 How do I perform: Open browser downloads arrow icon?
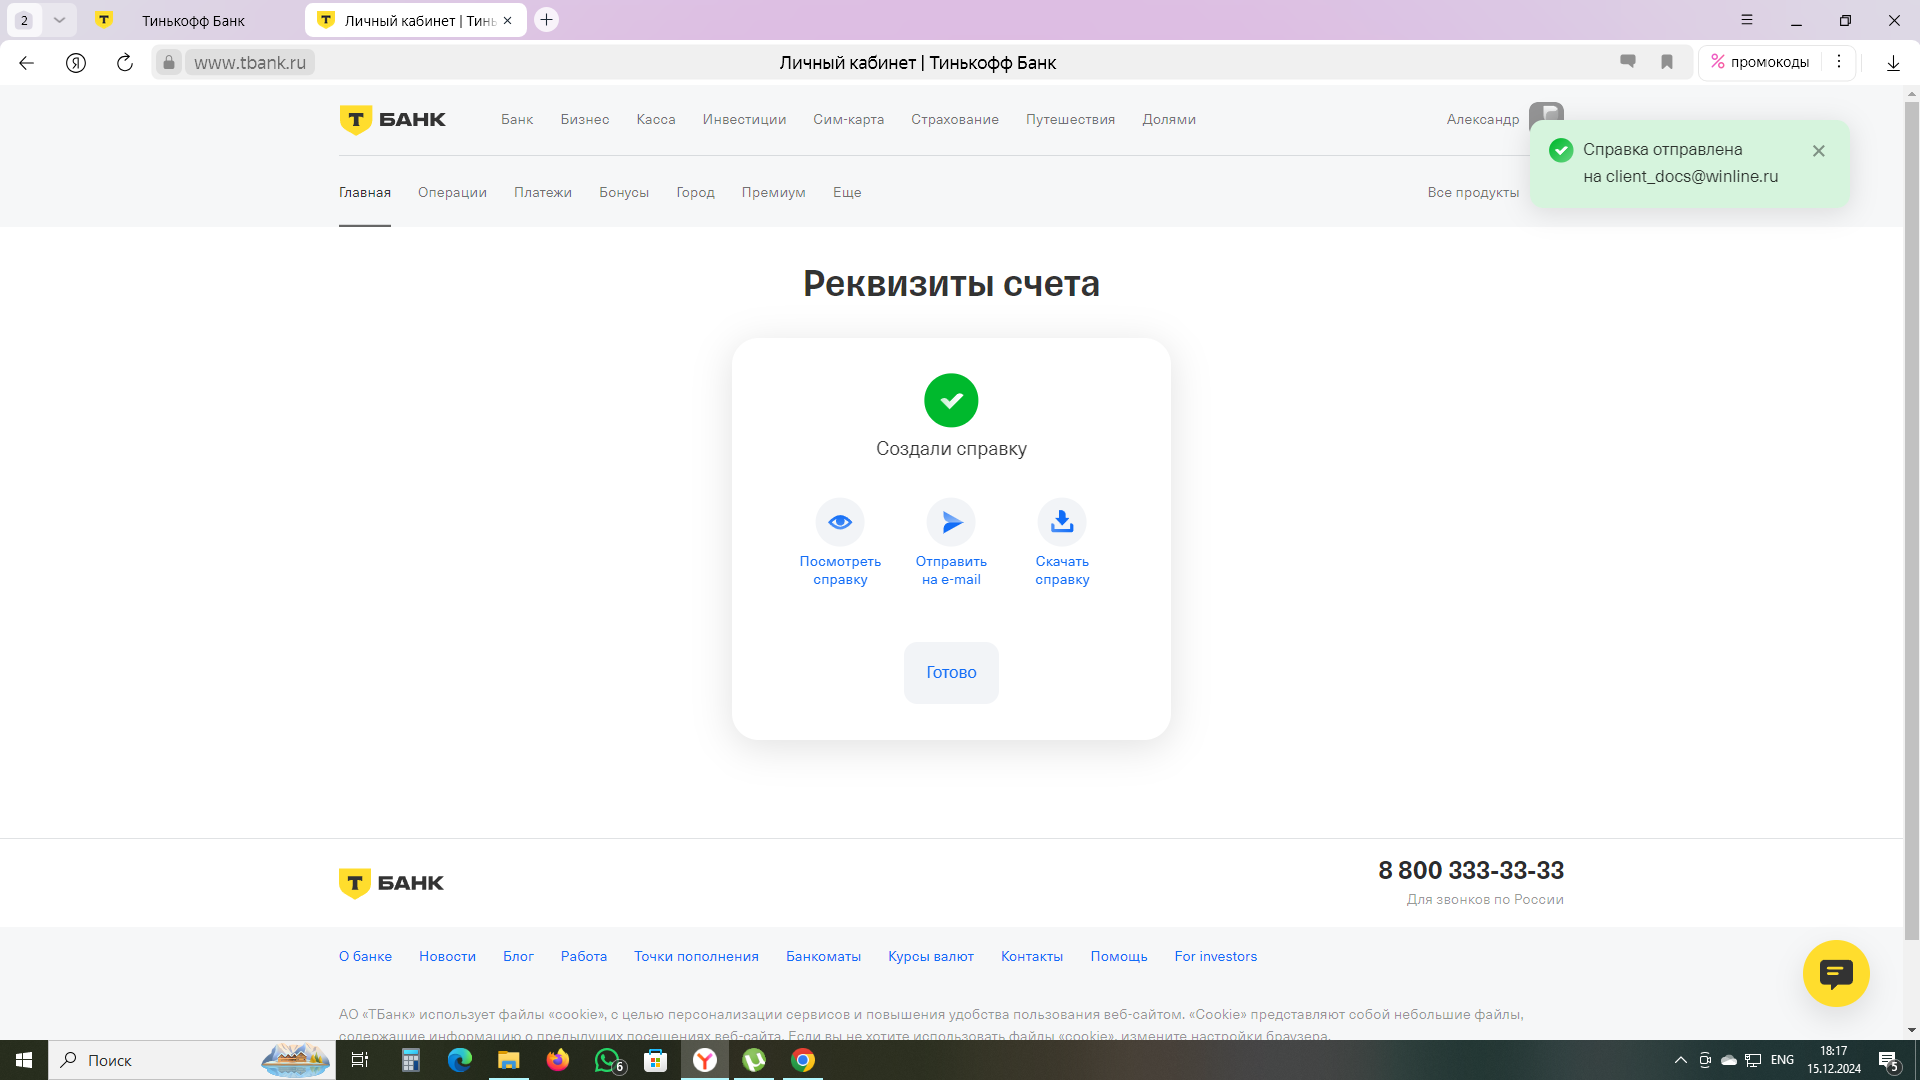[1893, 63]
